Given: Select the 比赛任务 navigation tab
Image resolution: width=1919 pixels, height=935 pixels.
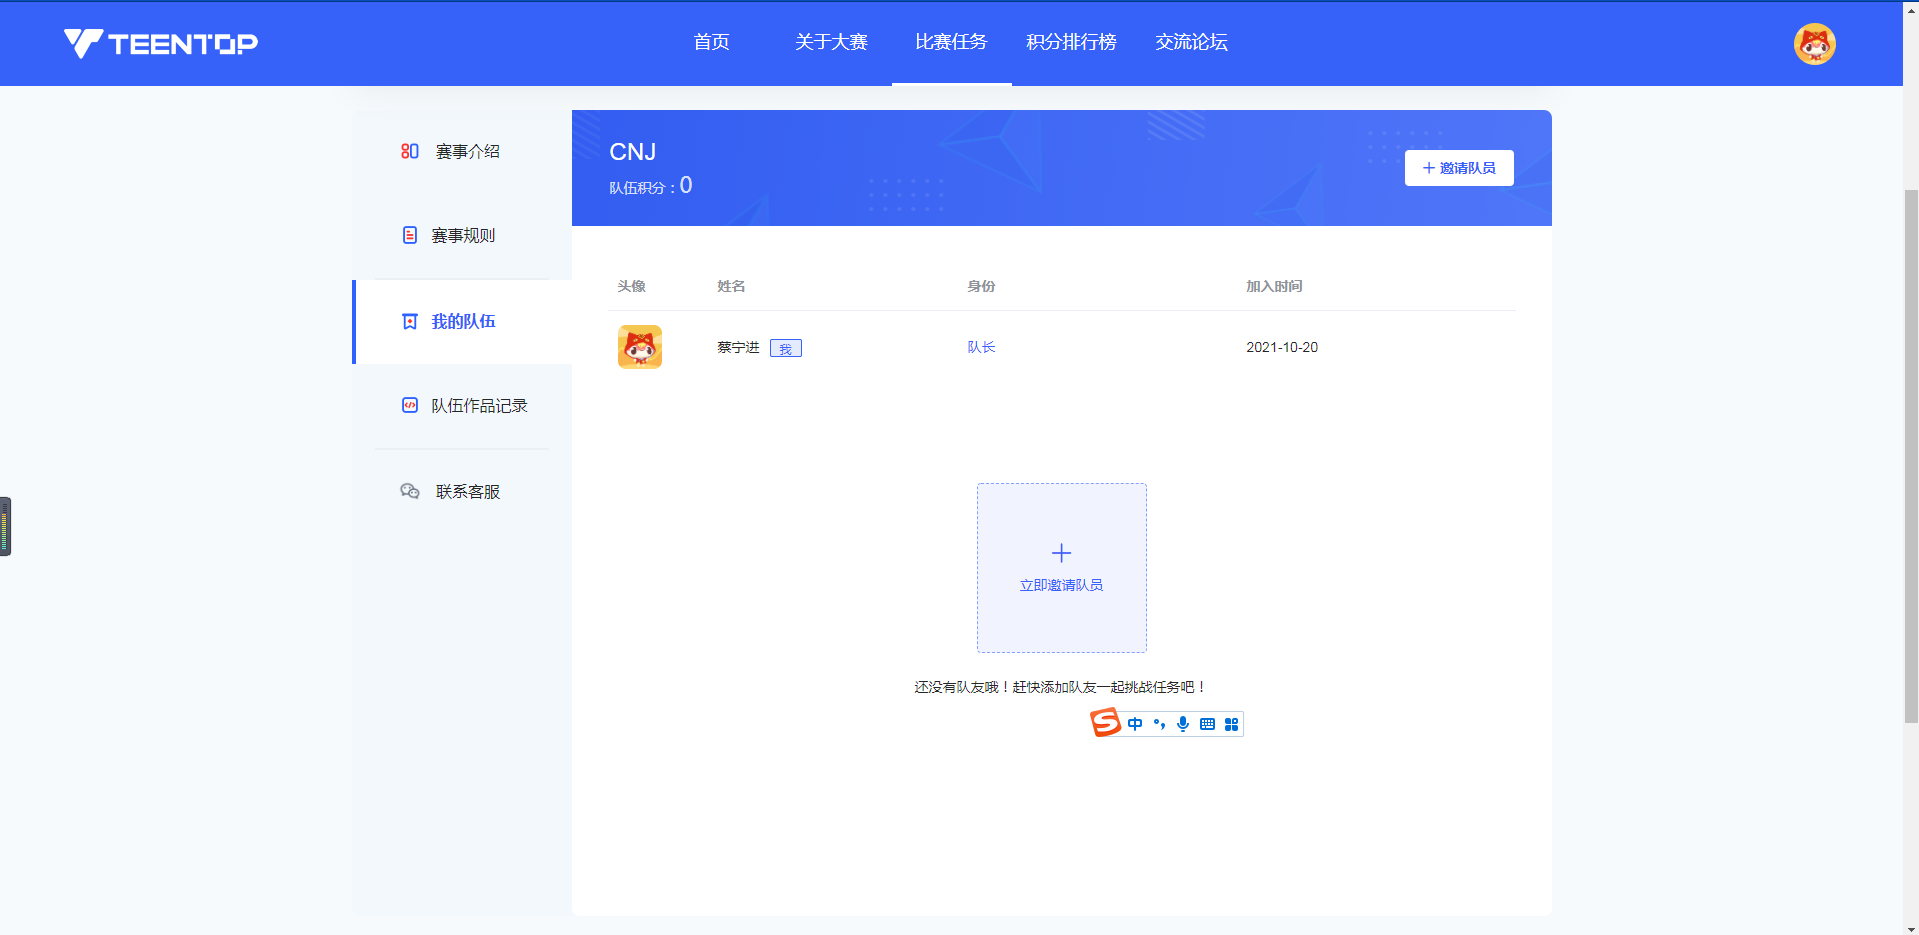Looking at the screenshot, I should pyautogui.click(x=952, y=42).
